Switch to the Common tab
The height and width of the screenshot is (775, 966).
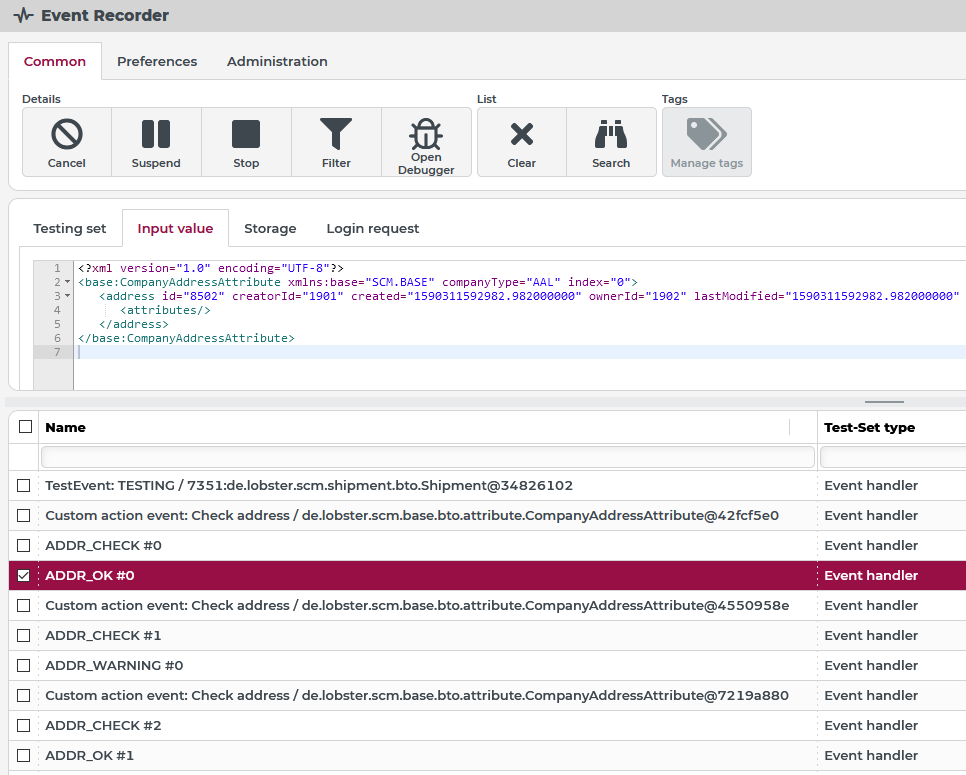(55, 62)
